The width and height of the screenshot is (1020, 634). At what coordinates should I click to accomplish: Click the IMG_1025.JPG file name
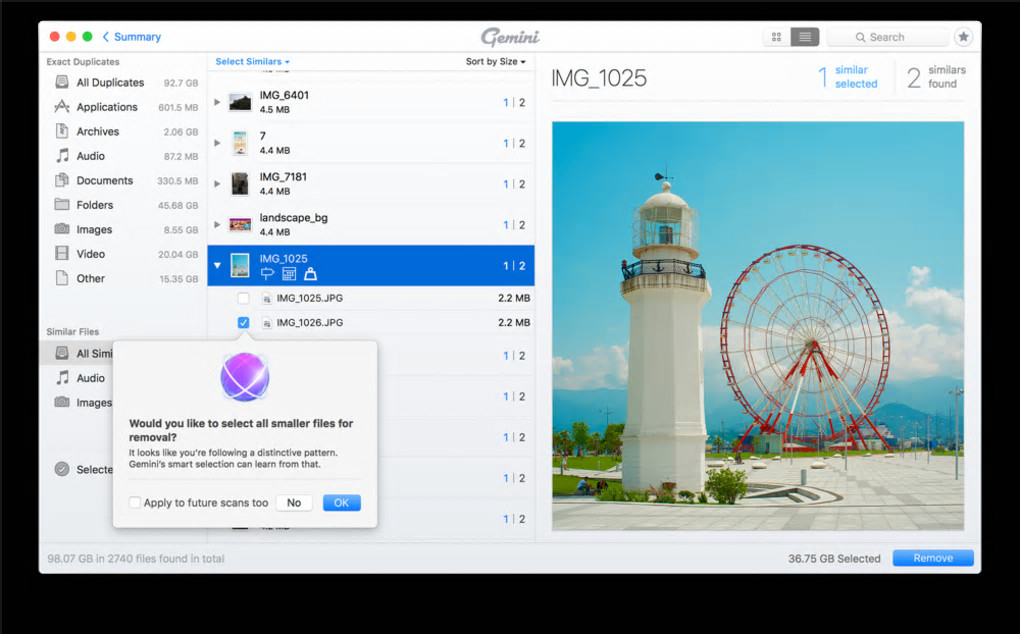click(x=310, y=298)
